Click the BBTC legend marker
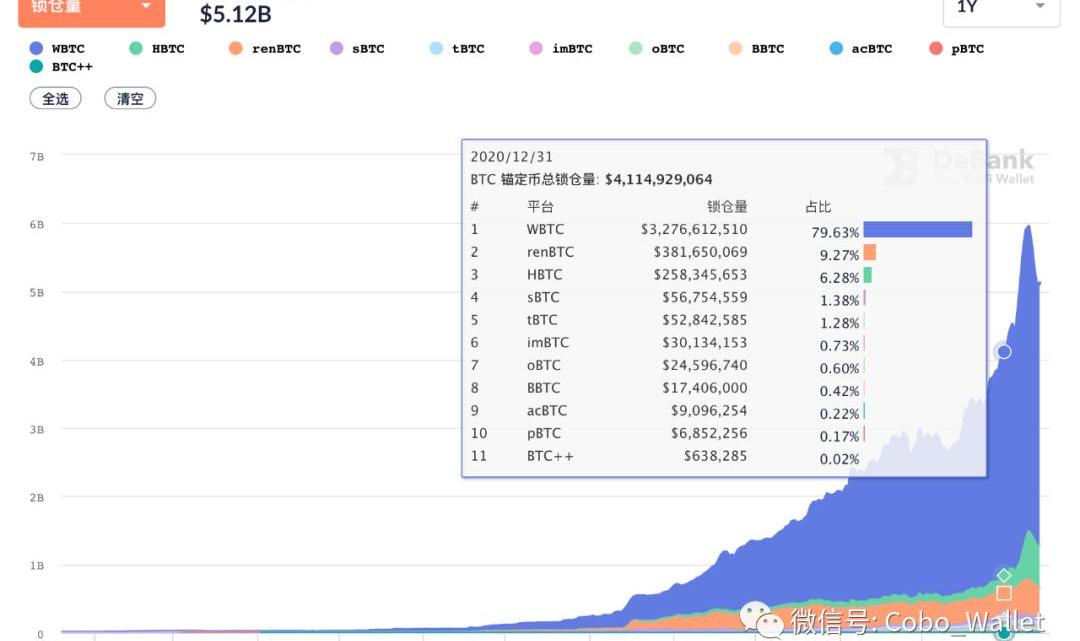The height and width of the screenshot is (641, 1080). [736, 49]
